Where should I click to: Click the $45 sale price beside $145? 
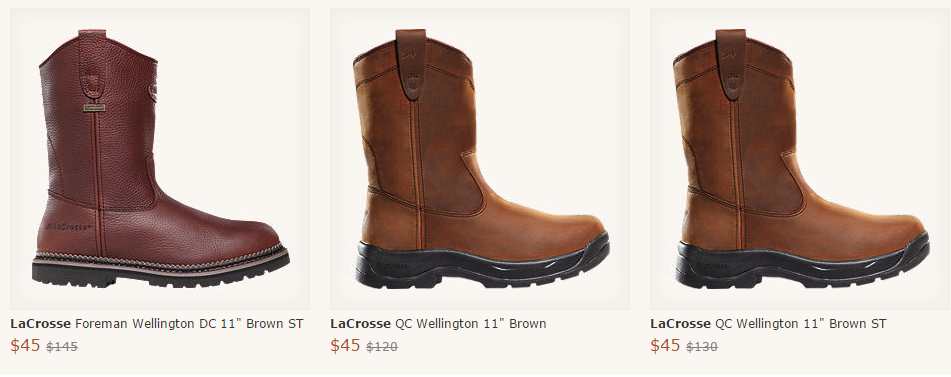point(25,345)
